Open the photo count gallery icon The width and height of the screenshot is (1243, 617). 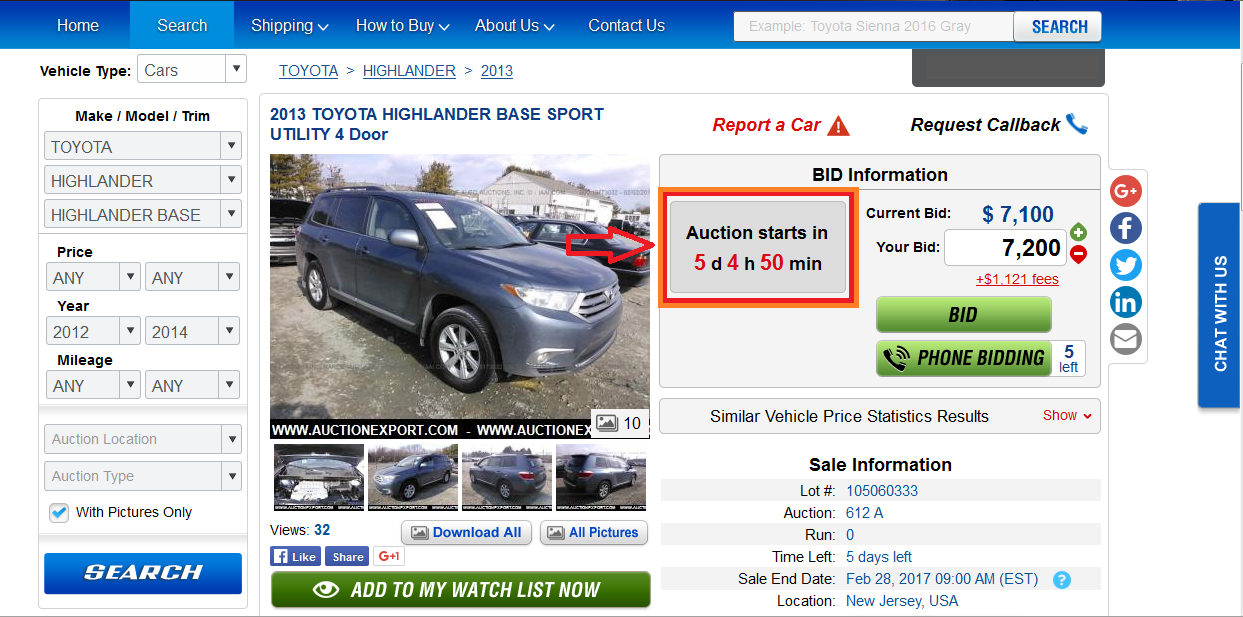click(620, 423)
